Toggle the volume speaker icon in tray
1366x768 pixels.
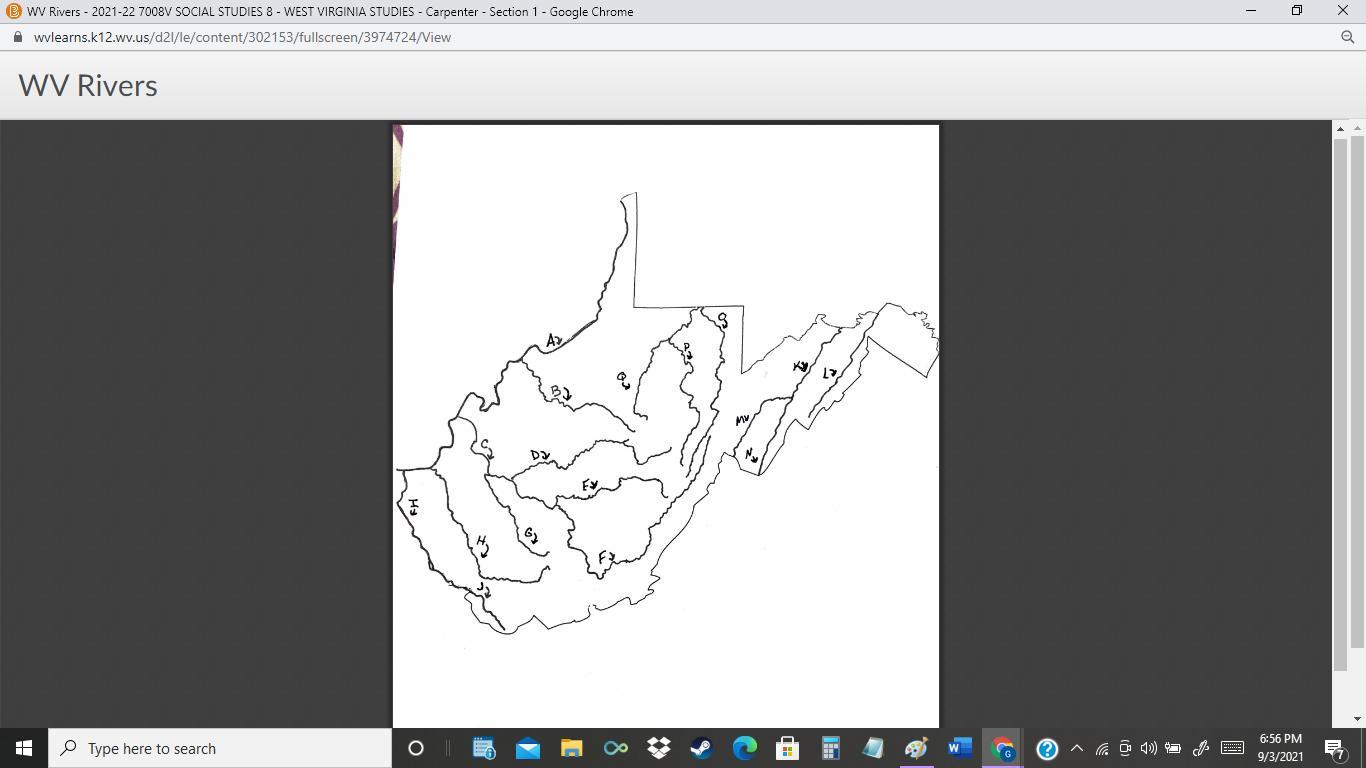1149,748
